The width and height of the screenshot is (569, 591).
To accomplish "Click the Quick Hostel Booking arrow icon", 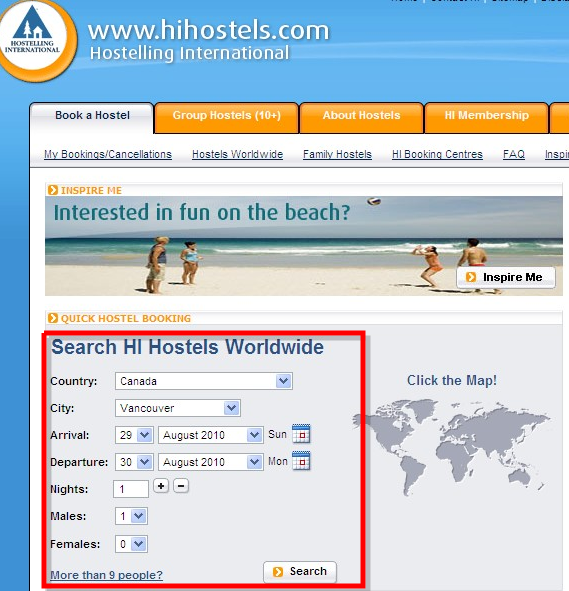I will tap(53, 318).
